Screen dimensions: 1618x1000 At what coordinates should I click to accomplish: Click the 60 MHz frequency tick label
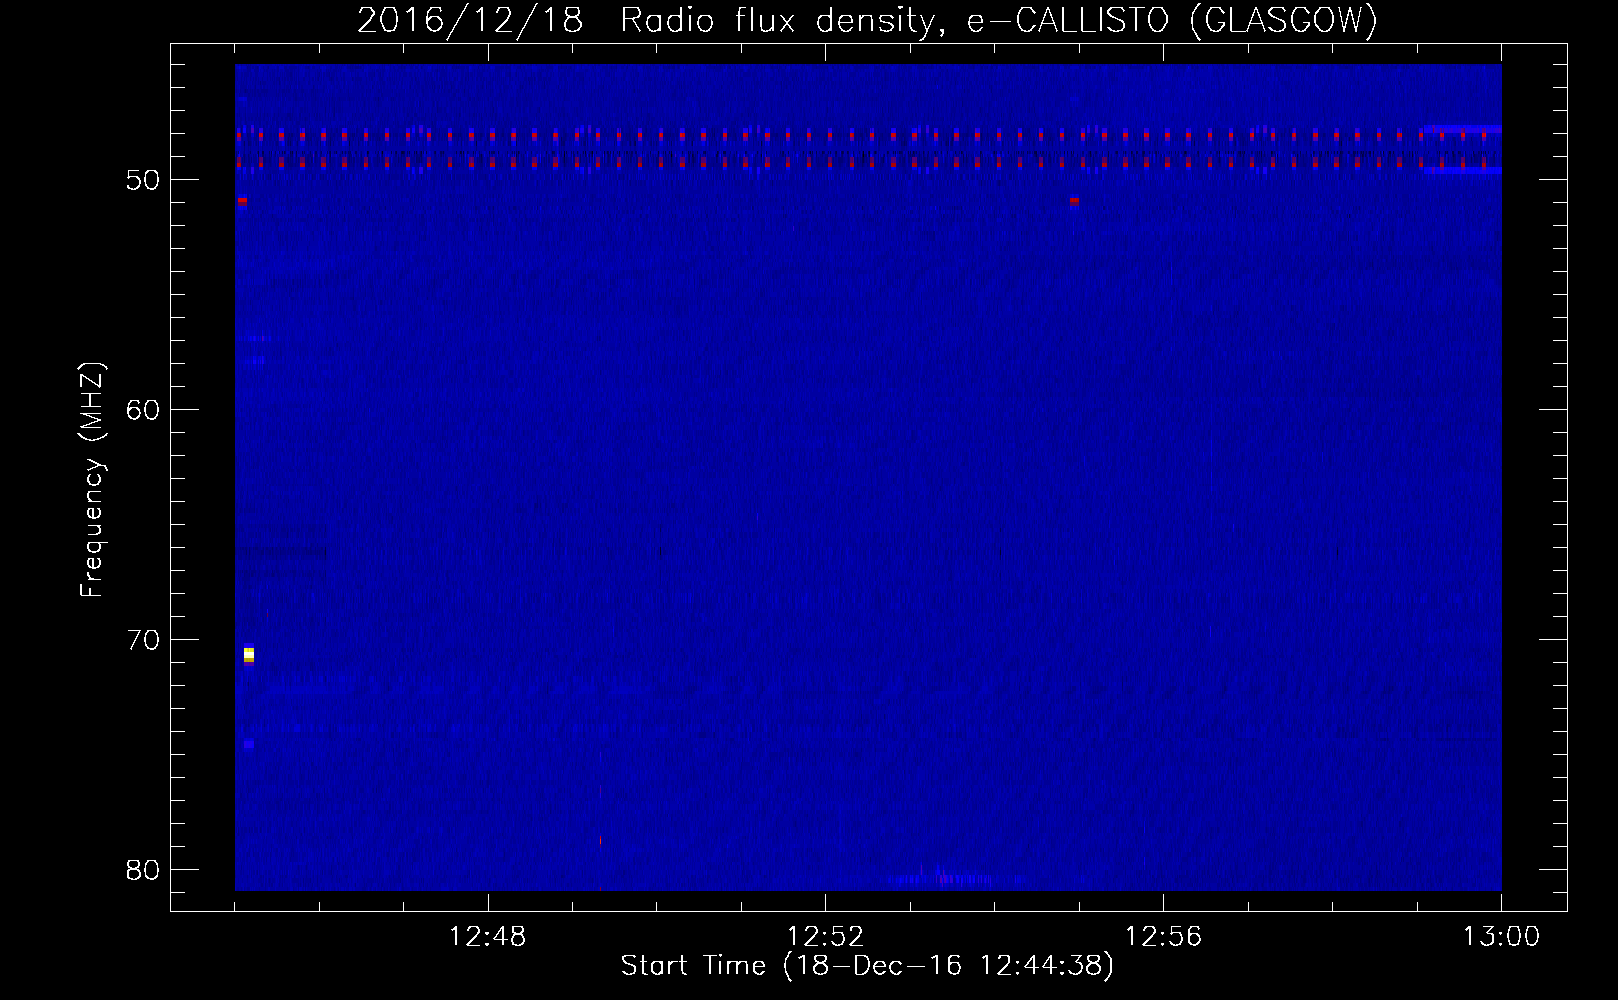[x=142, y=410]
